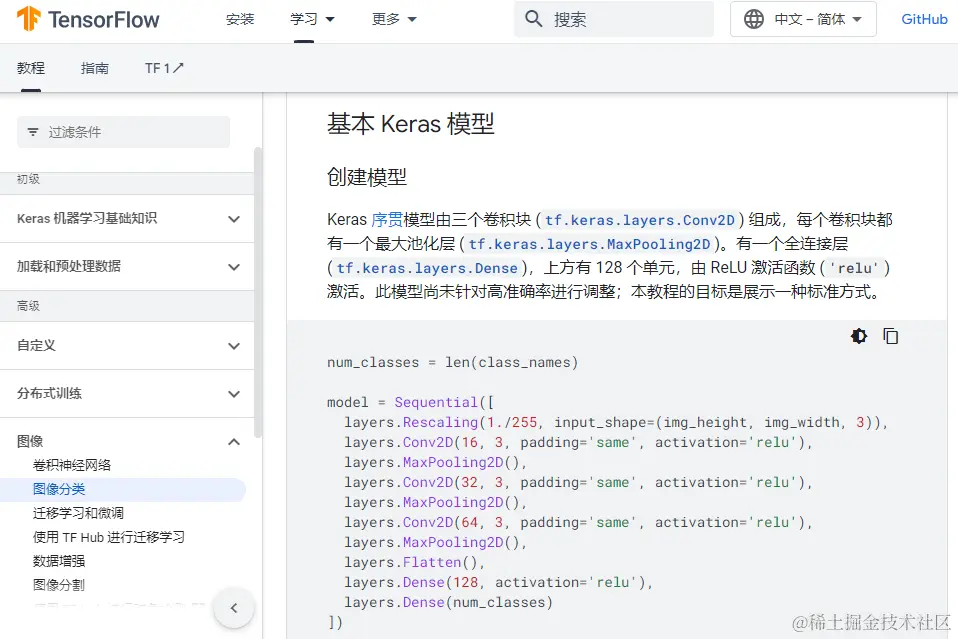Select 图像分割 in sidebar

point(59,585)
